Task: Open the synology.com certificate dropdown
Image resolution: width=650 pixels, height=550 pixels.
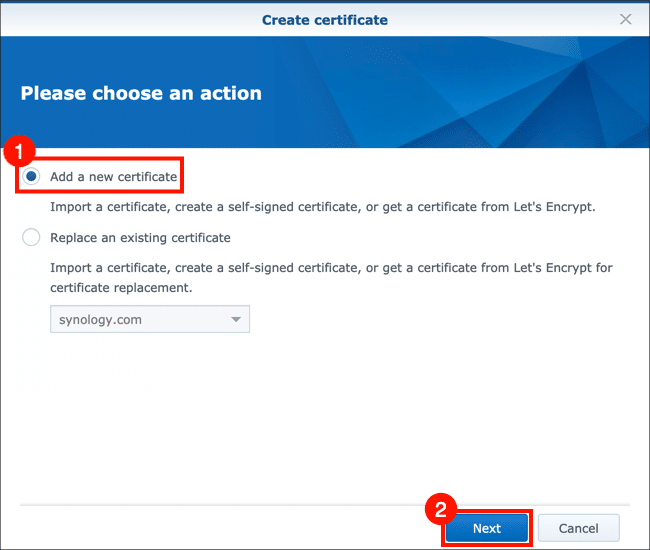Action: 149,320
